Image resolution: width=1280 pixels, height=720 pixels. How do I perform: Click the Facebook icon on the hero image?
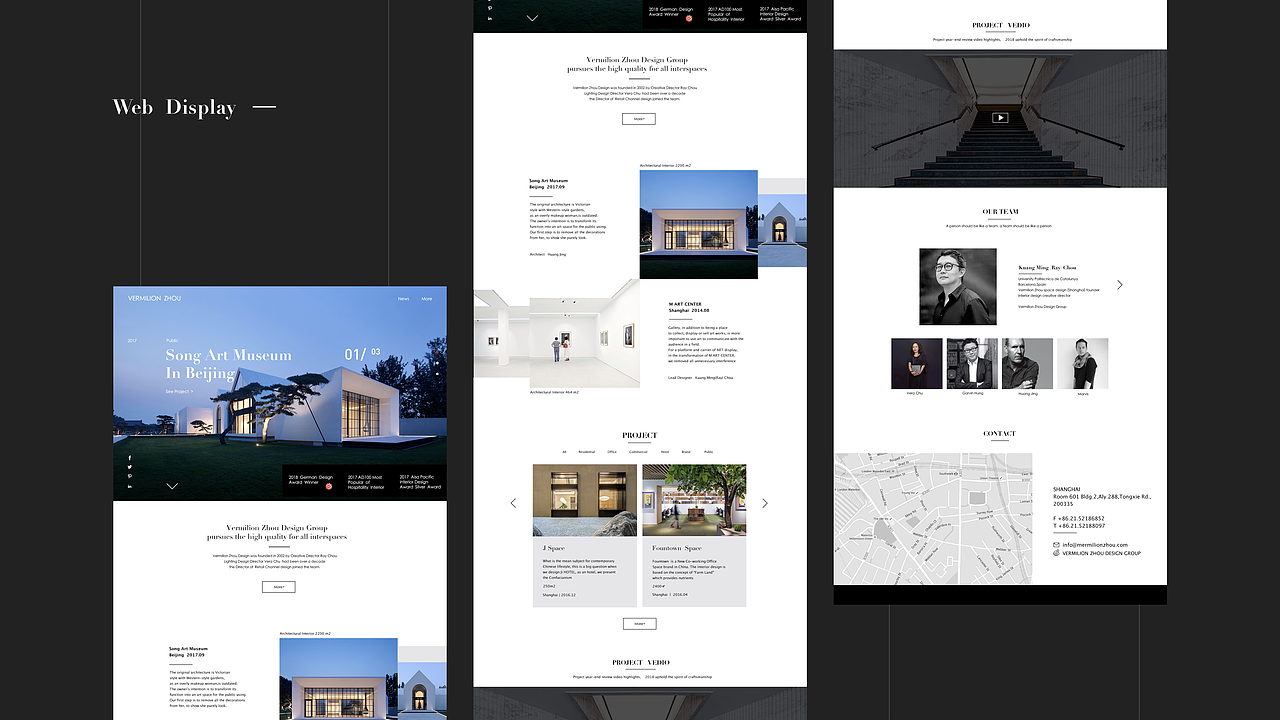tap(130, 458)
